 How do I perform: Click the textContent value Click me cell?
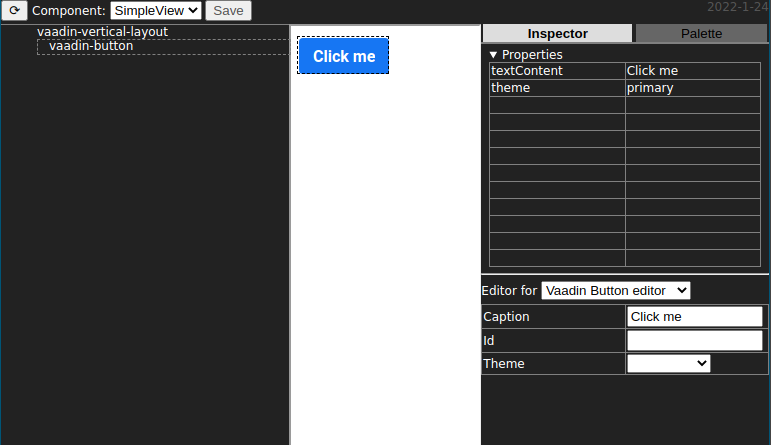coord(692,71)
